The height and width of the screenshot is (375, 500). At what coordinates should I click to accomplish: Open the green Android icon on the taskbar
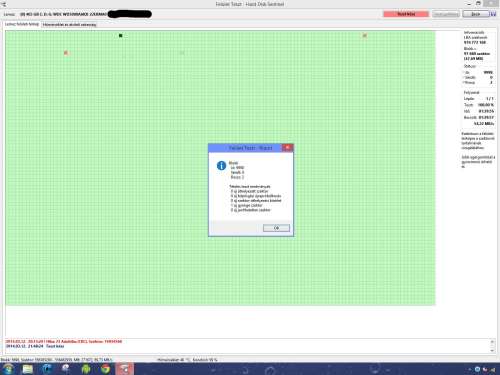(86, 369)
